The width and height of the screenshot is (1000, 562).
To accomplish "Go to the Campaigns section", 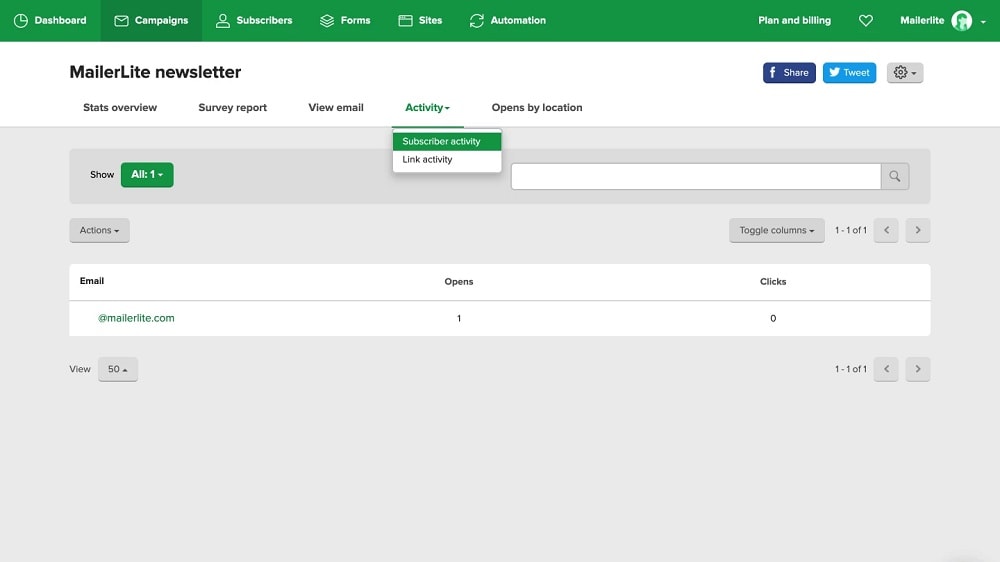I will click(151, 20).
